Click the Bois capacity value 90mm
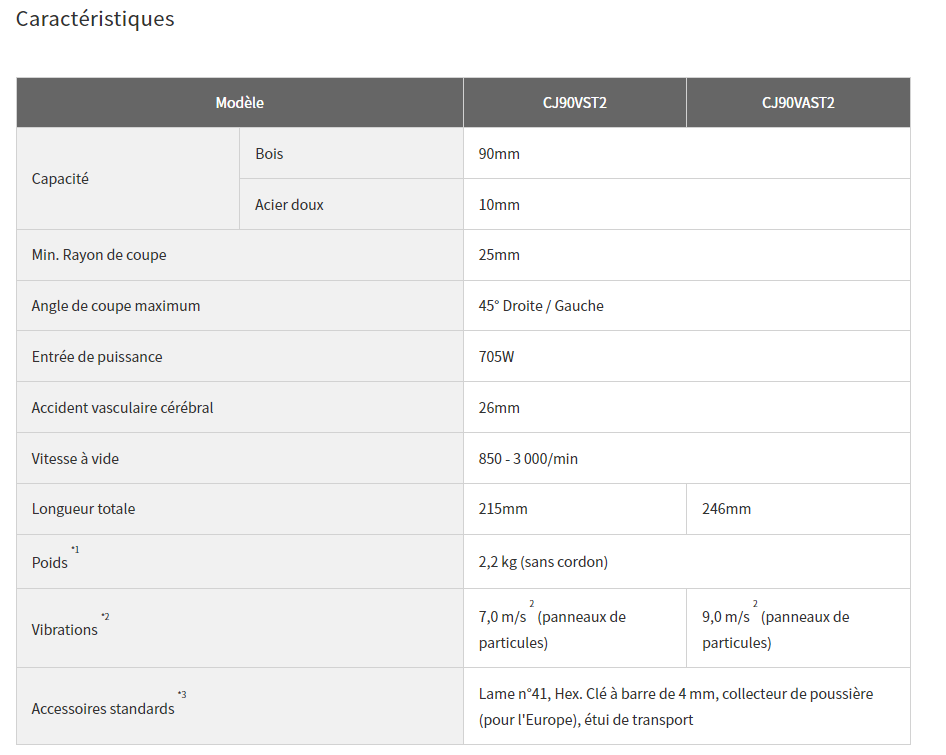Image resolution: width=946 pixels, height=755 pixels. pos(499,154)
